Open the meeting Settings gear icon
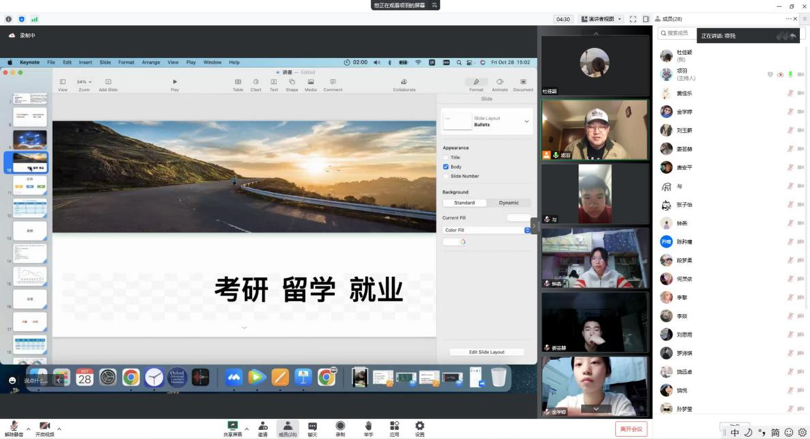The height and width of the screenshot is (439, 810). coord(419,426)
